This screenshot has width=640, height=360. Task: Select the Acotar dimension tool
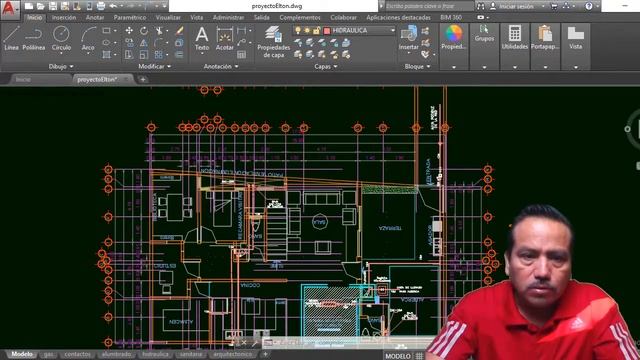[x=224, y=39]
